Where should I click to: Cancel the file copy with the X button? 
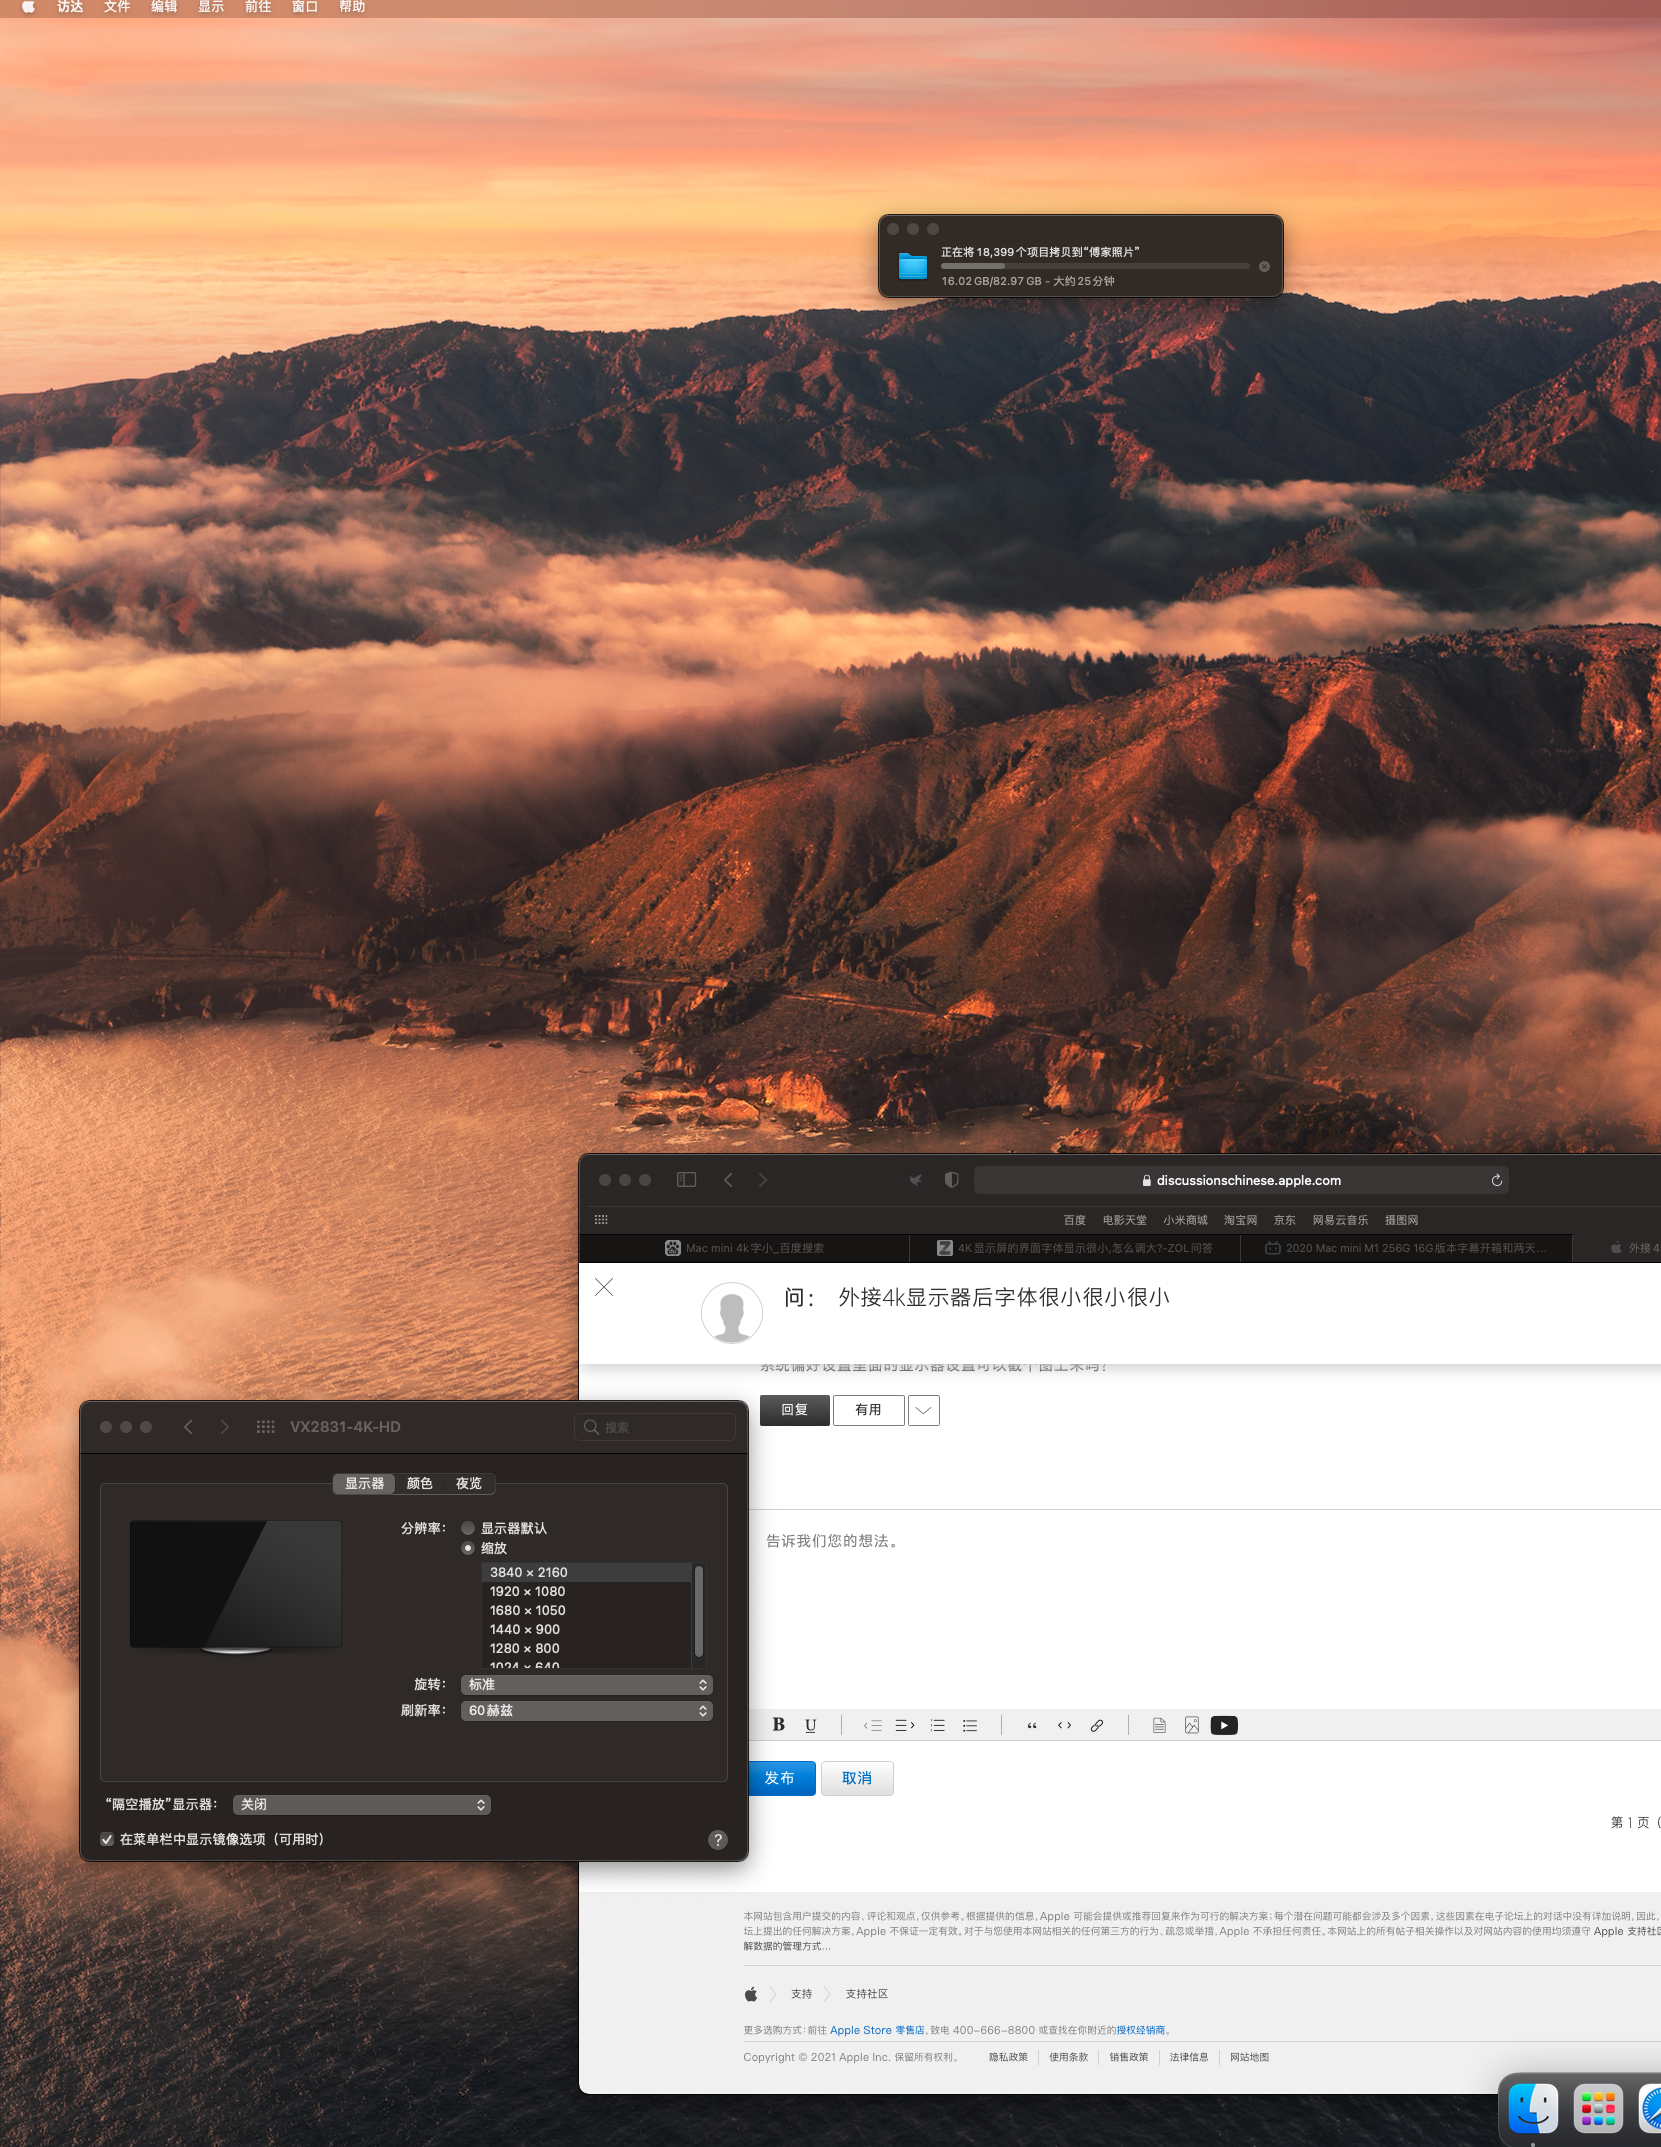point(1264,267)
